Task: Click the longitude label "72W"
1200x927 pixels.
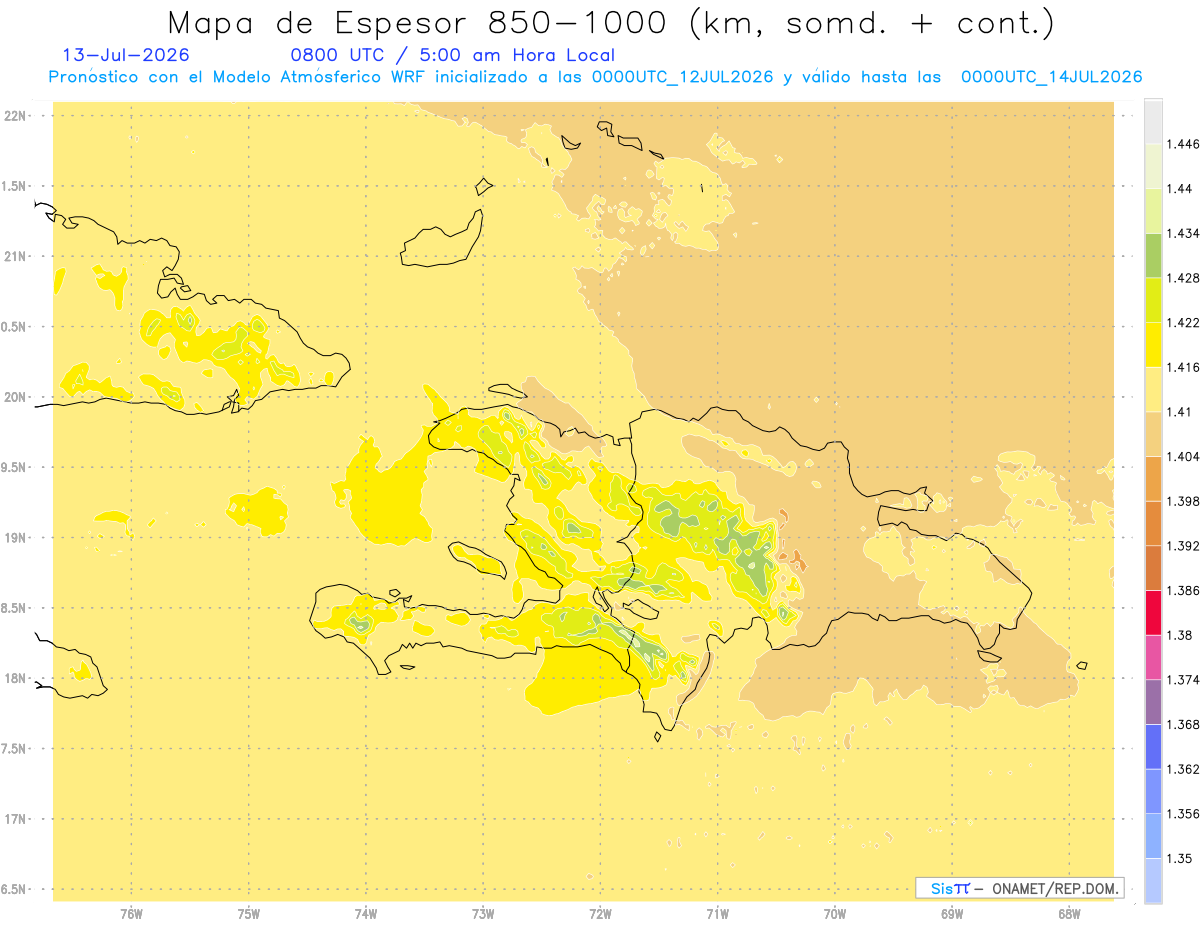Action: [600, 913]
